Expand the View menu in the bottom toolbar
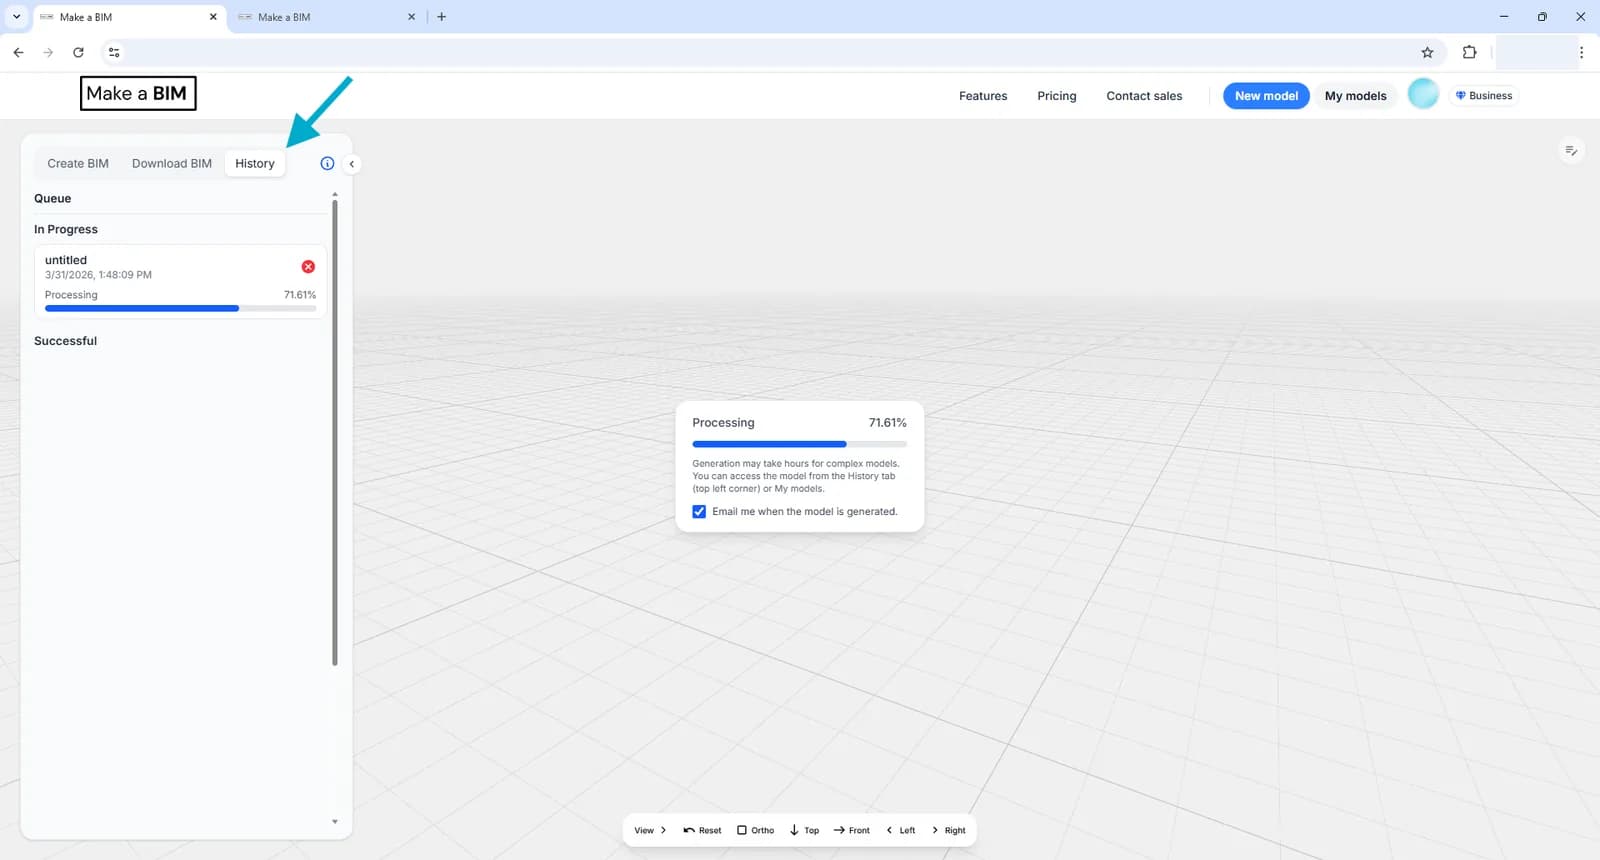The height and width of the screenshot is (860, 1600). pyautogui.click(x=650, y=830)
